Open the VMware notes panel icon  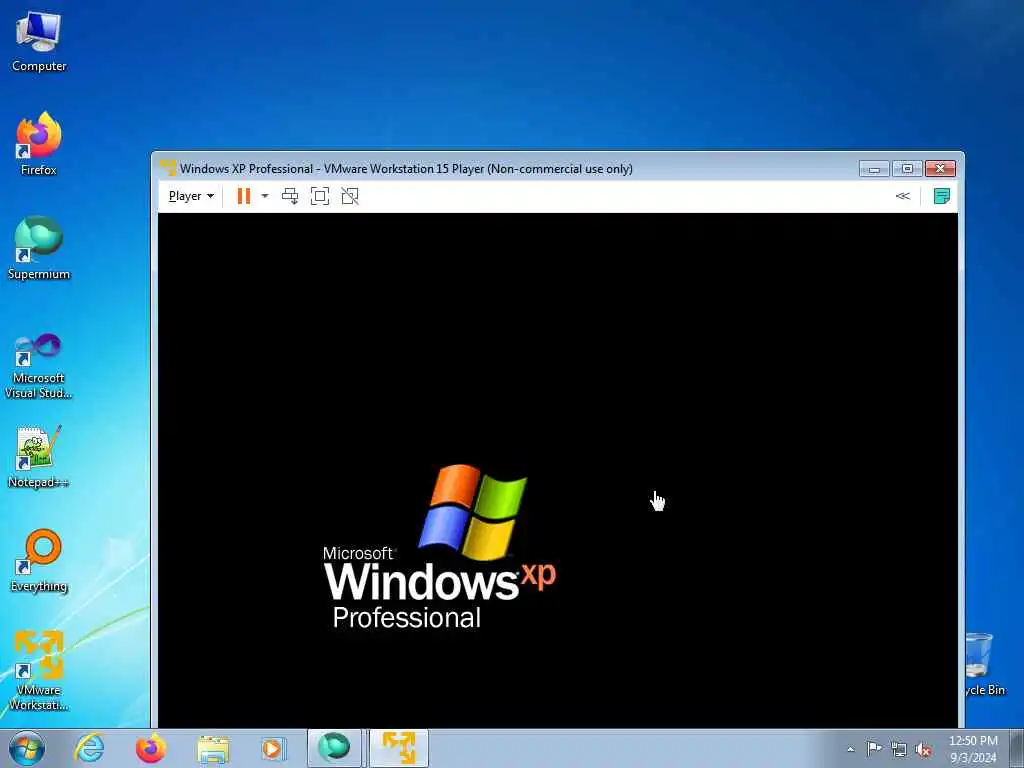coord(942,196)
